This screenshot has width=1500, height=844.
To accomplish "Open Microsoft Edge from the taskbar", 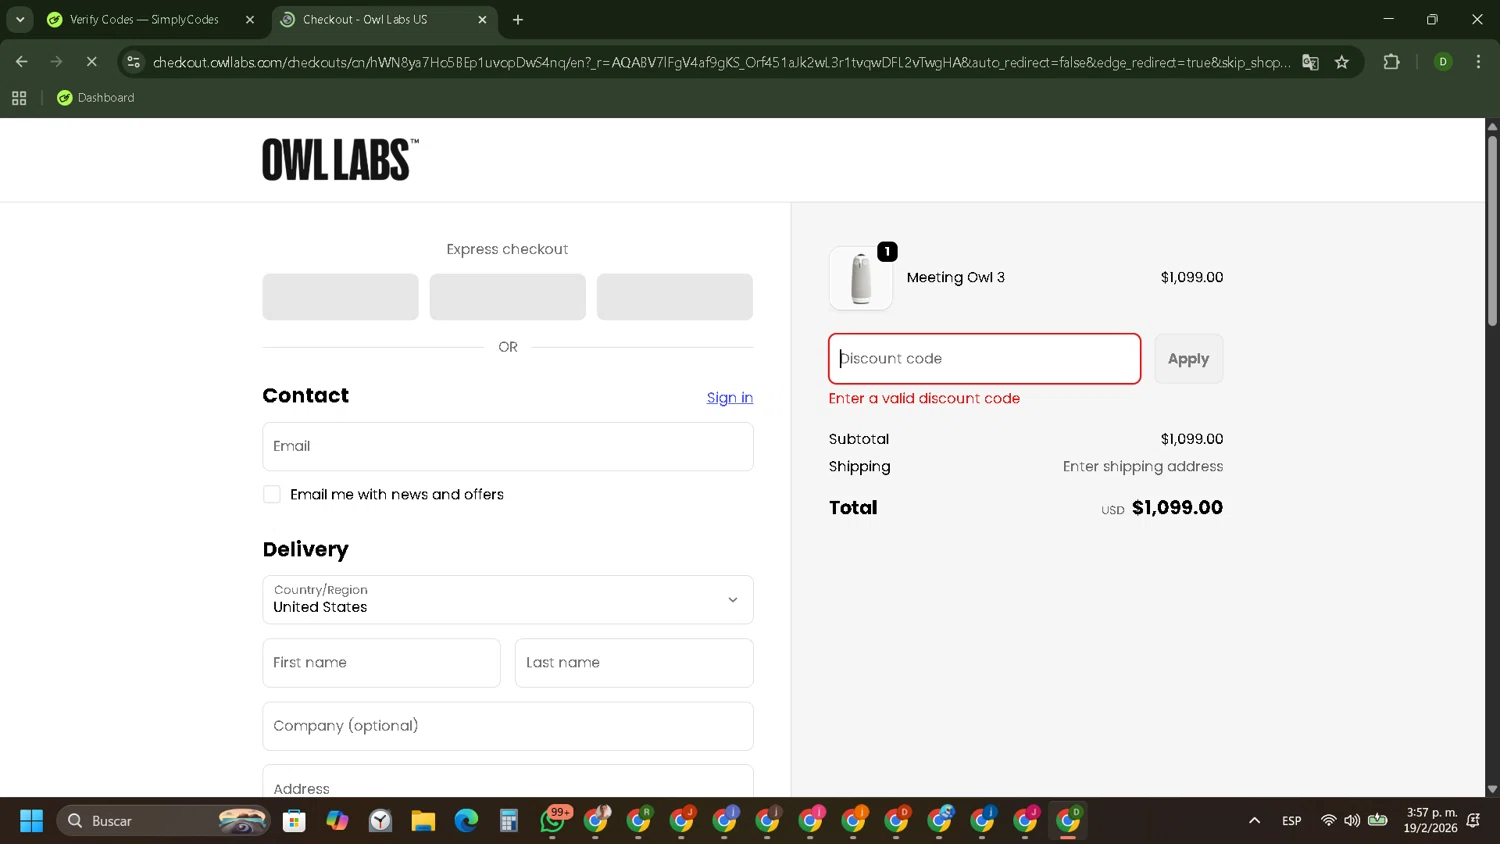I will pos(466,821).
